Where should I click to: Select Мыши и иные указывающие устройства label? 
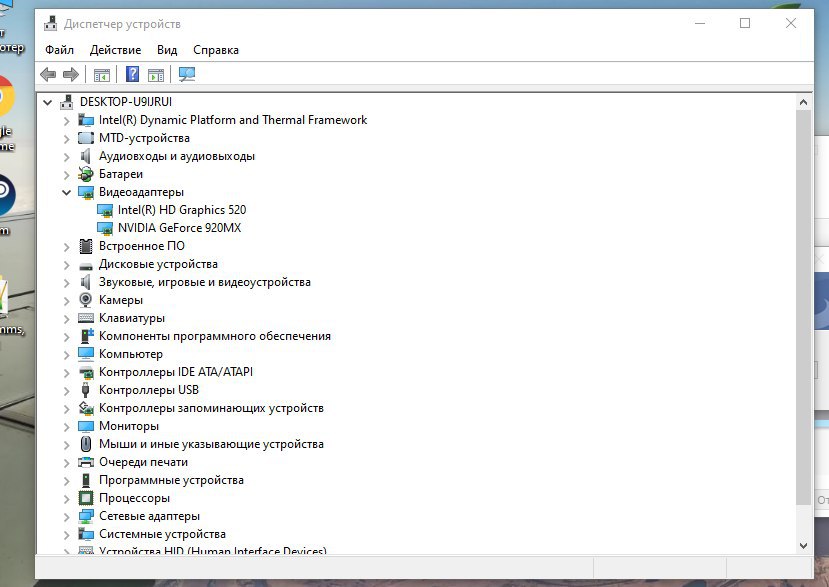click(211, 444)
